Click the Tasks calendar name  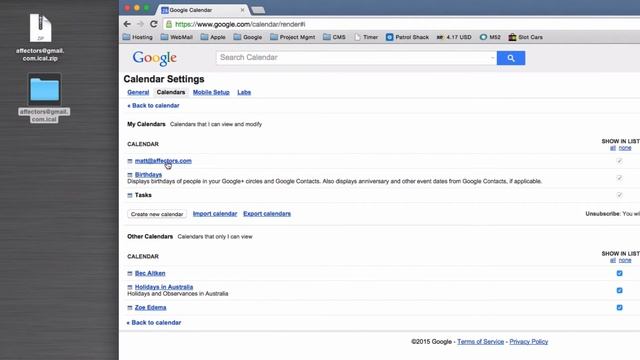click(143, 195)
